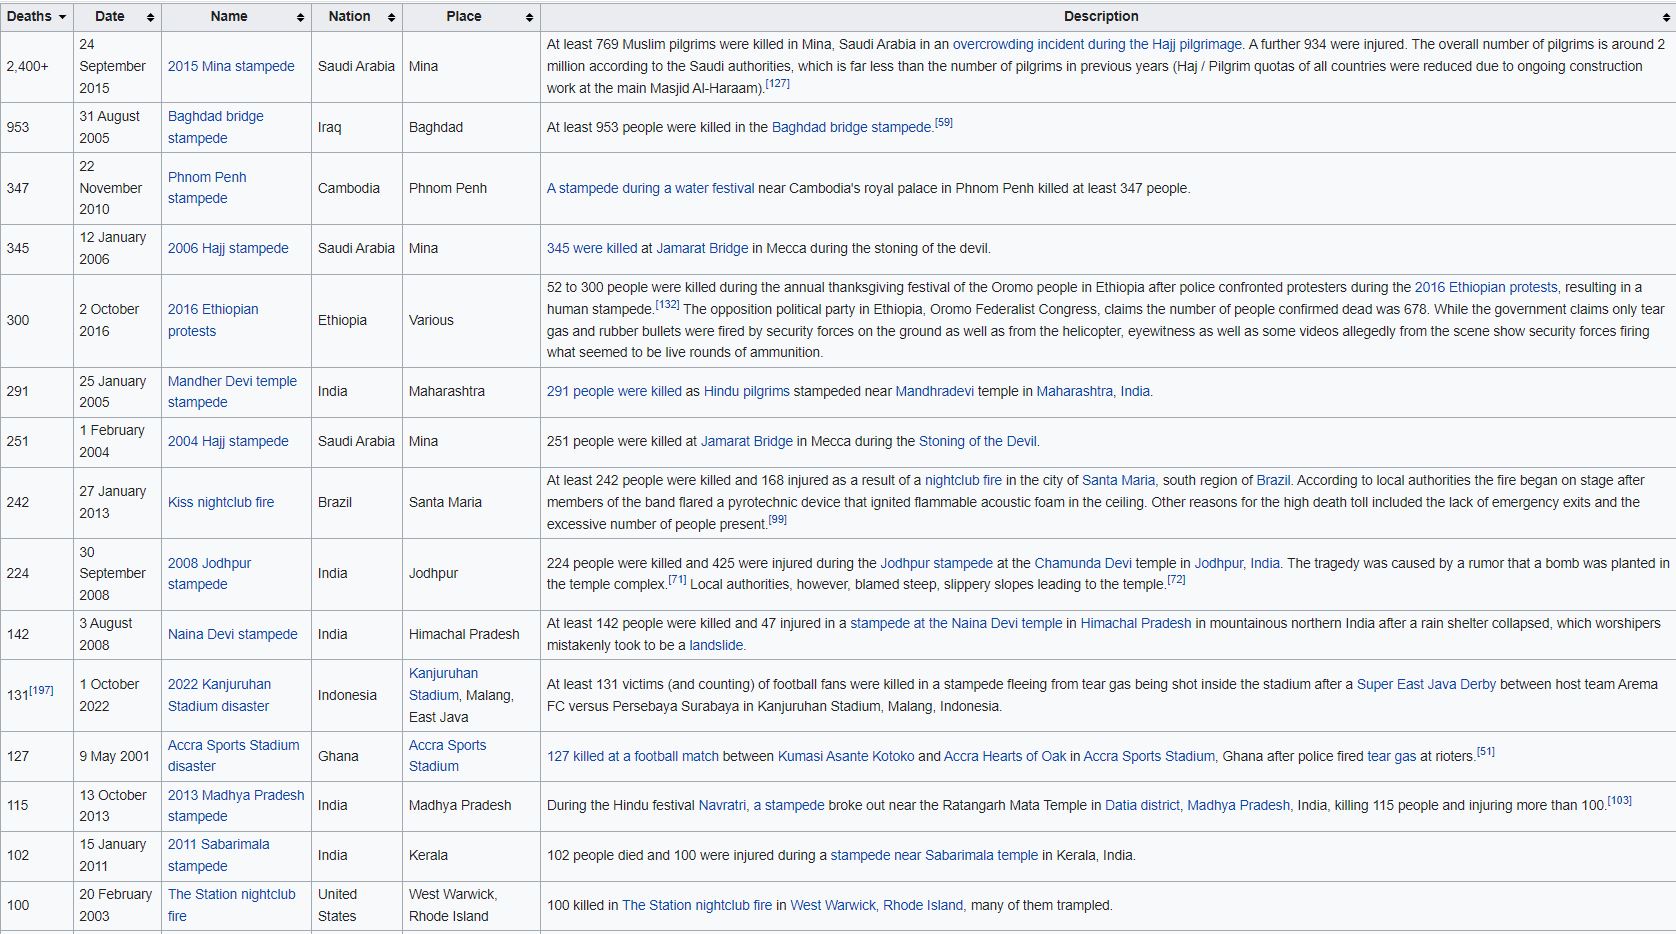Image resolution: width=1676 pixels, height=934 pixels.
Task: Click the Date column sort icon
Action: pos(150,17)
